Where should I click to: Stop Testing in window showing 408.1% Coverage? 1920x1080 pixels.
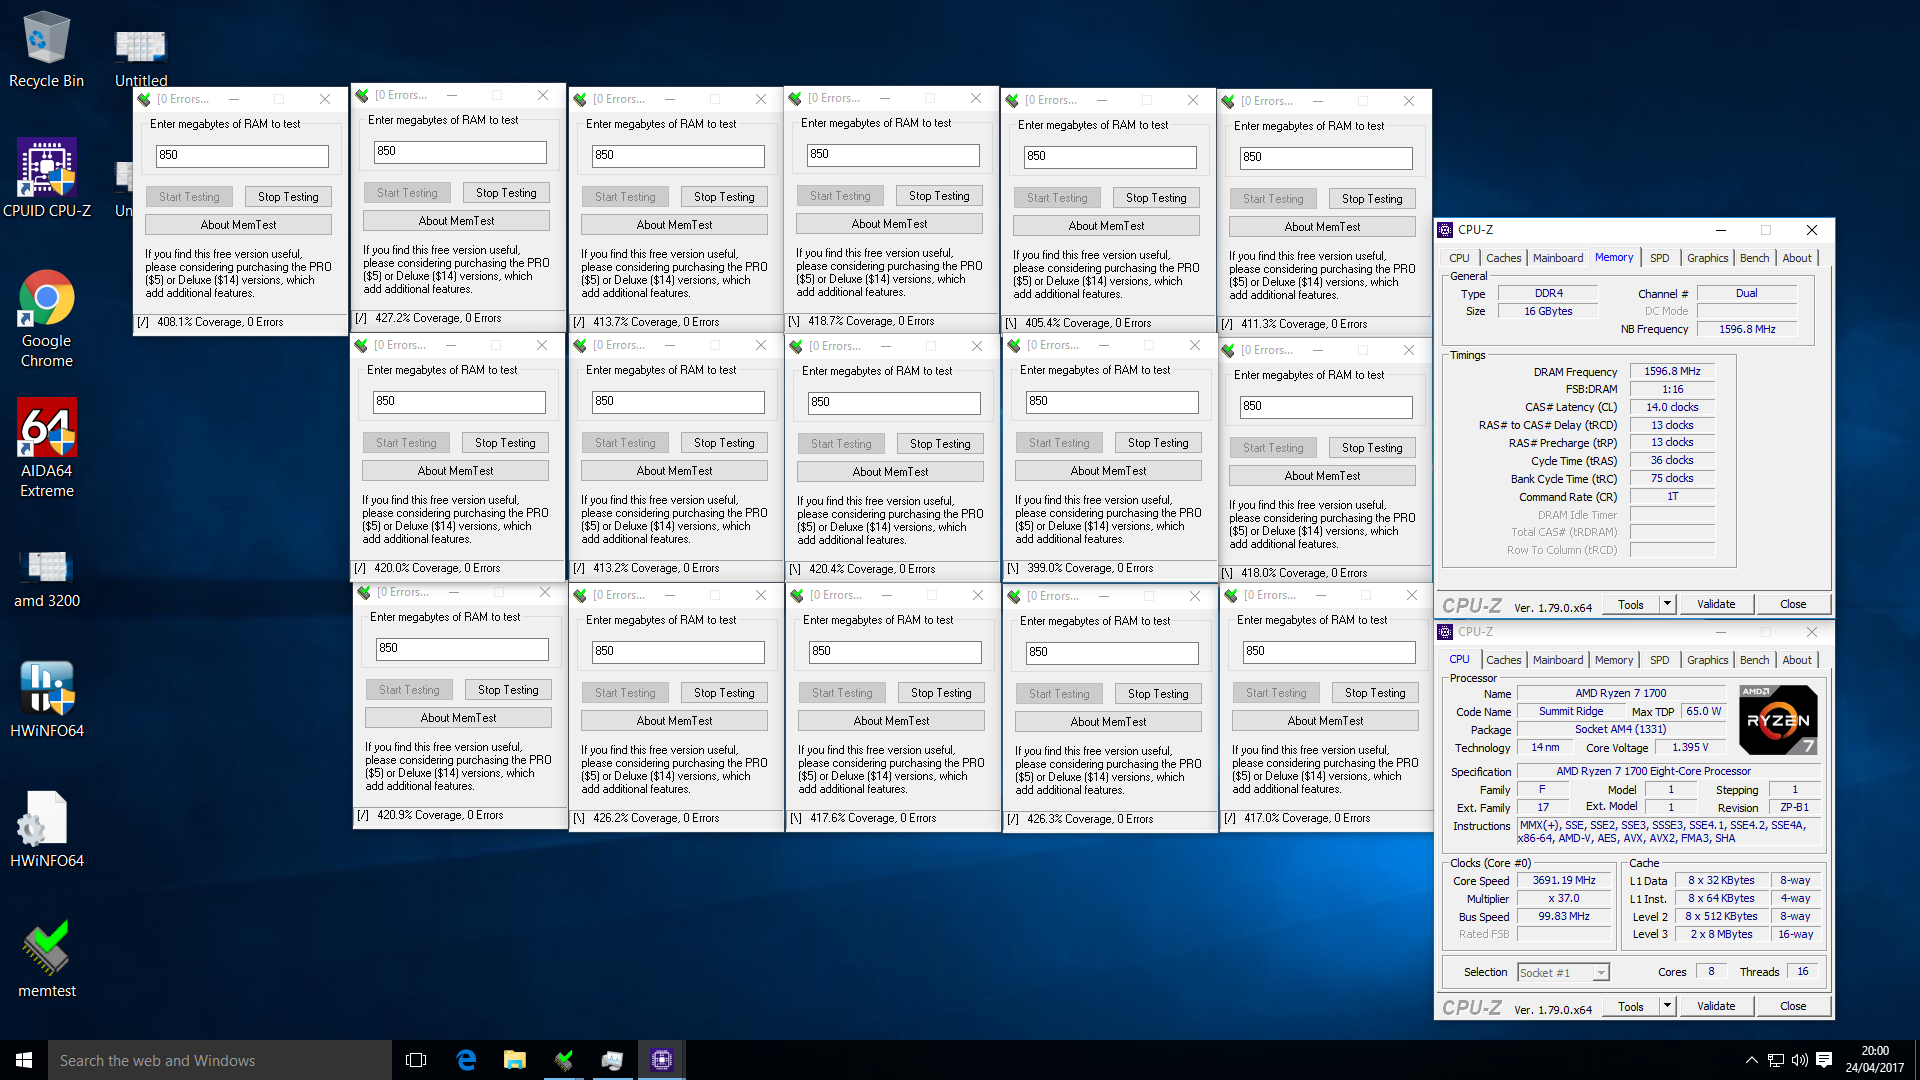click(x=288, y=197)
